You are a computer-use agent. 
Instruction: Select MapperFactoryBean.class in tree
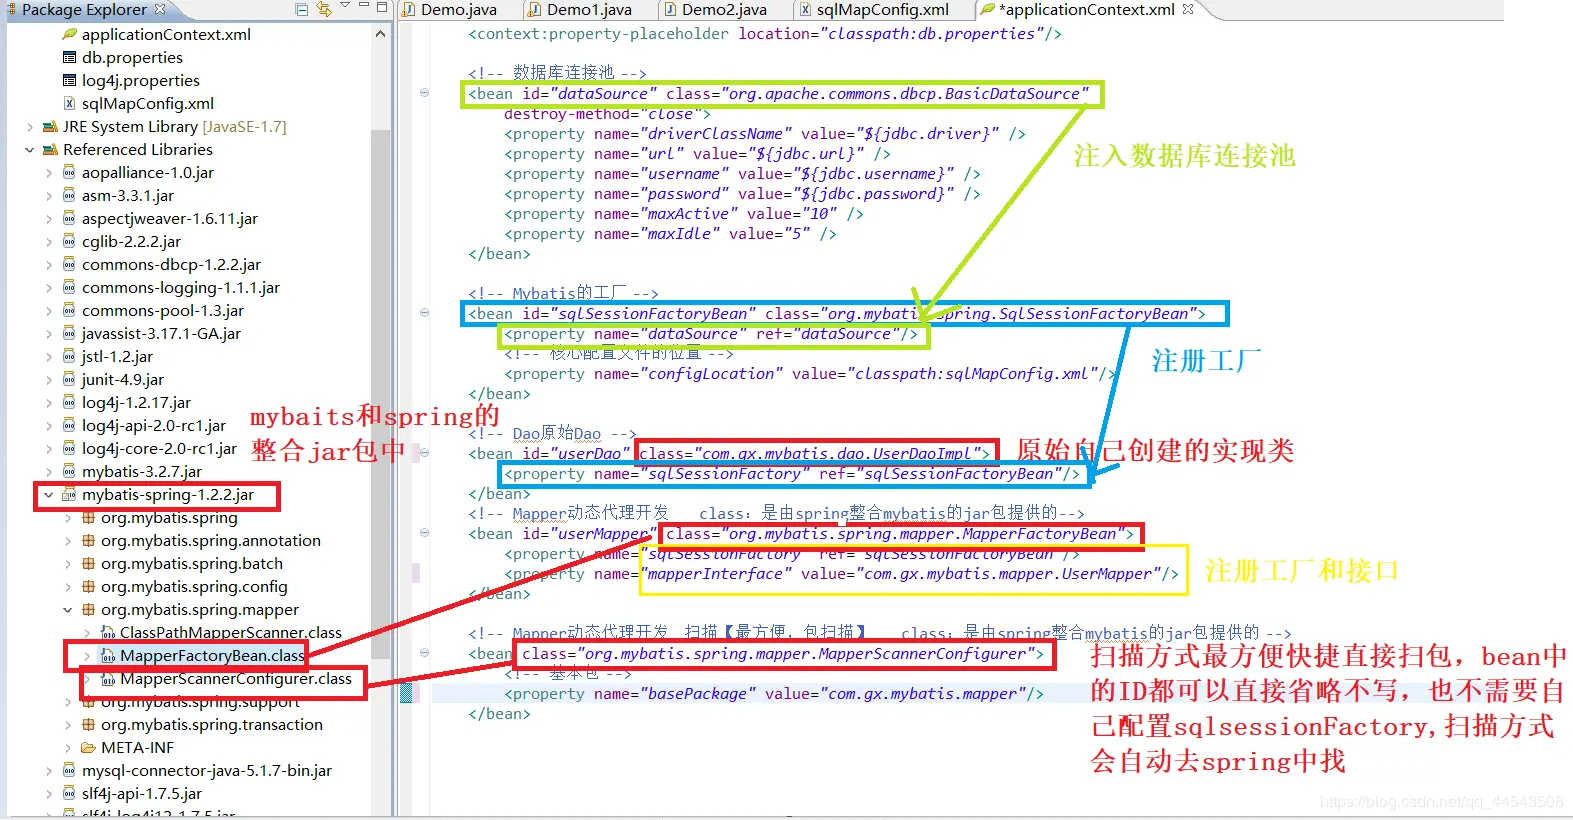point(211,655)
